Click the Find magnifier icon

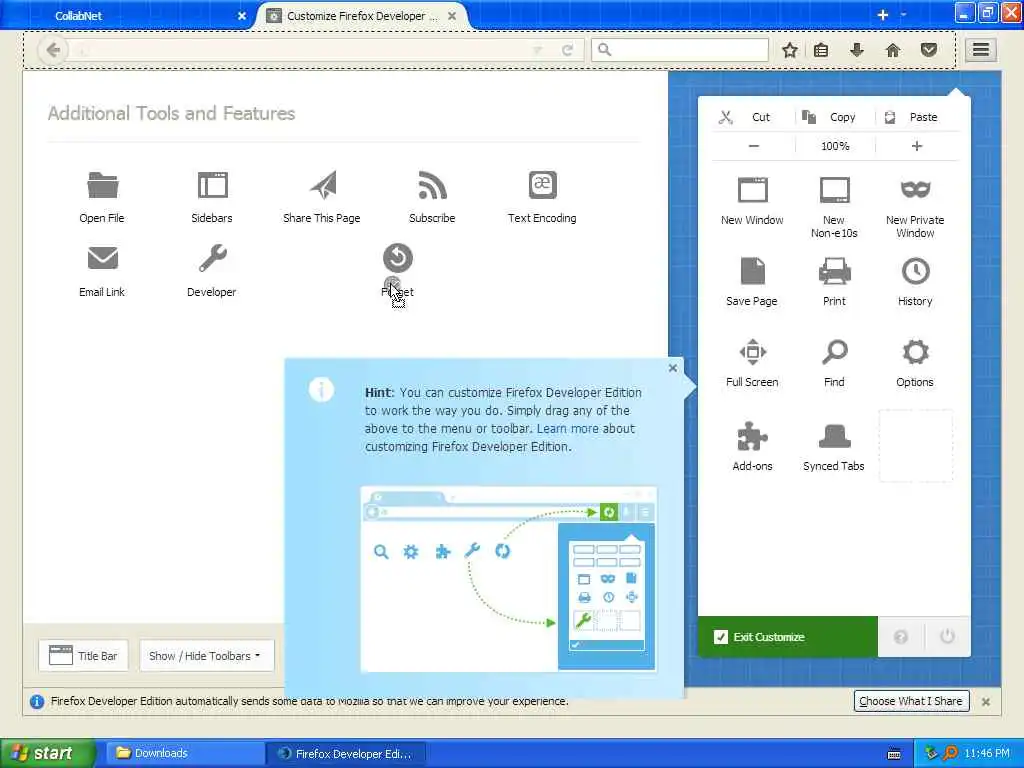(x=835, y=352)
